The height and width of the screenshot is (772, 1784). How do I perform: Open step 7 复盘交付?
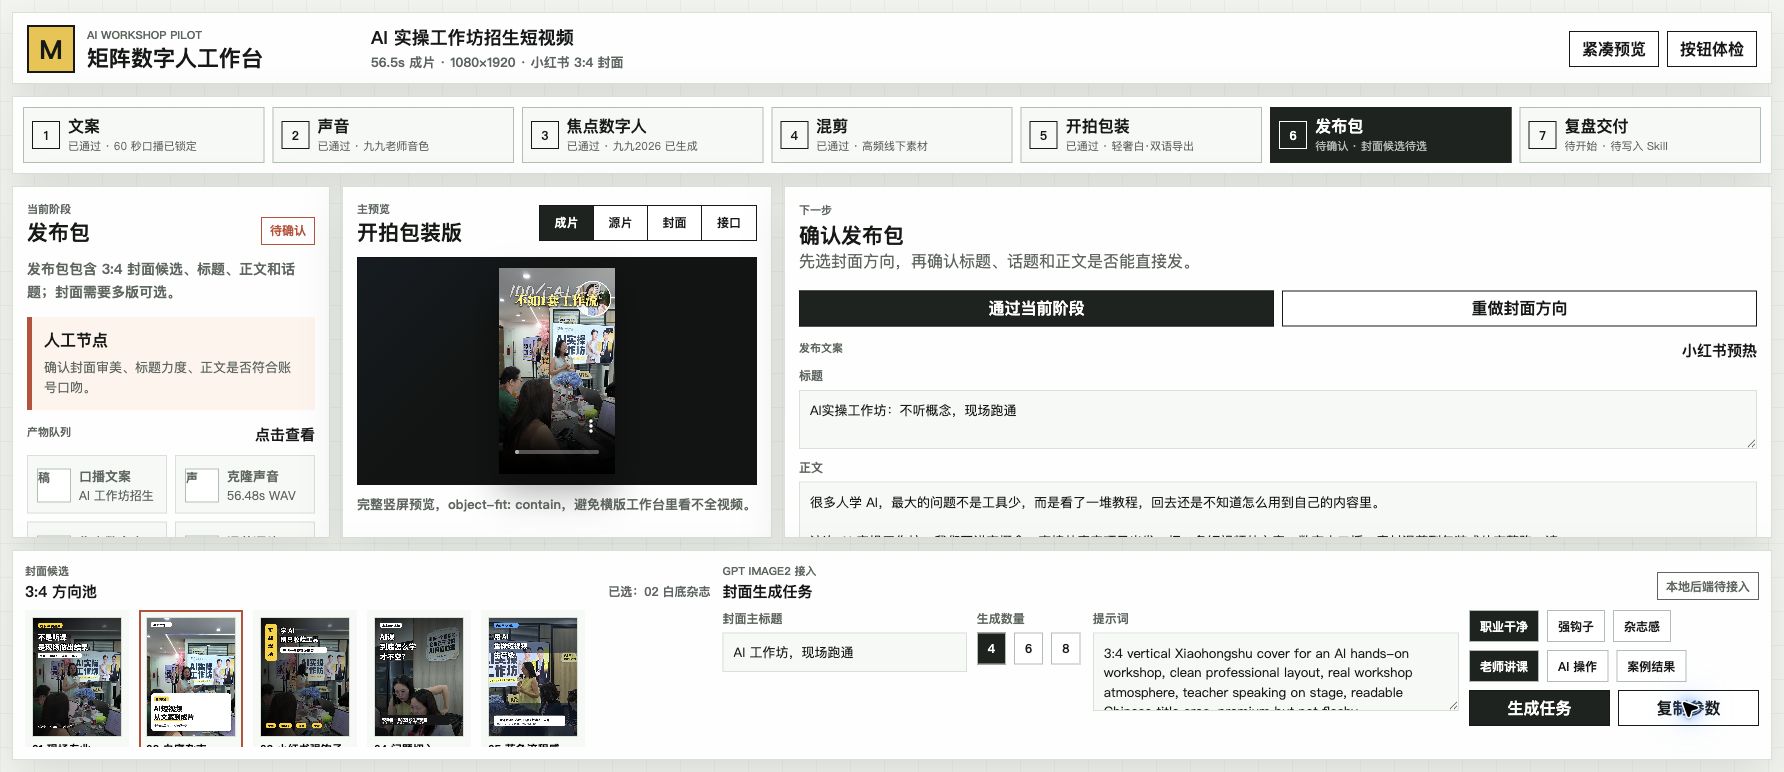click(x=1640, y=135)
